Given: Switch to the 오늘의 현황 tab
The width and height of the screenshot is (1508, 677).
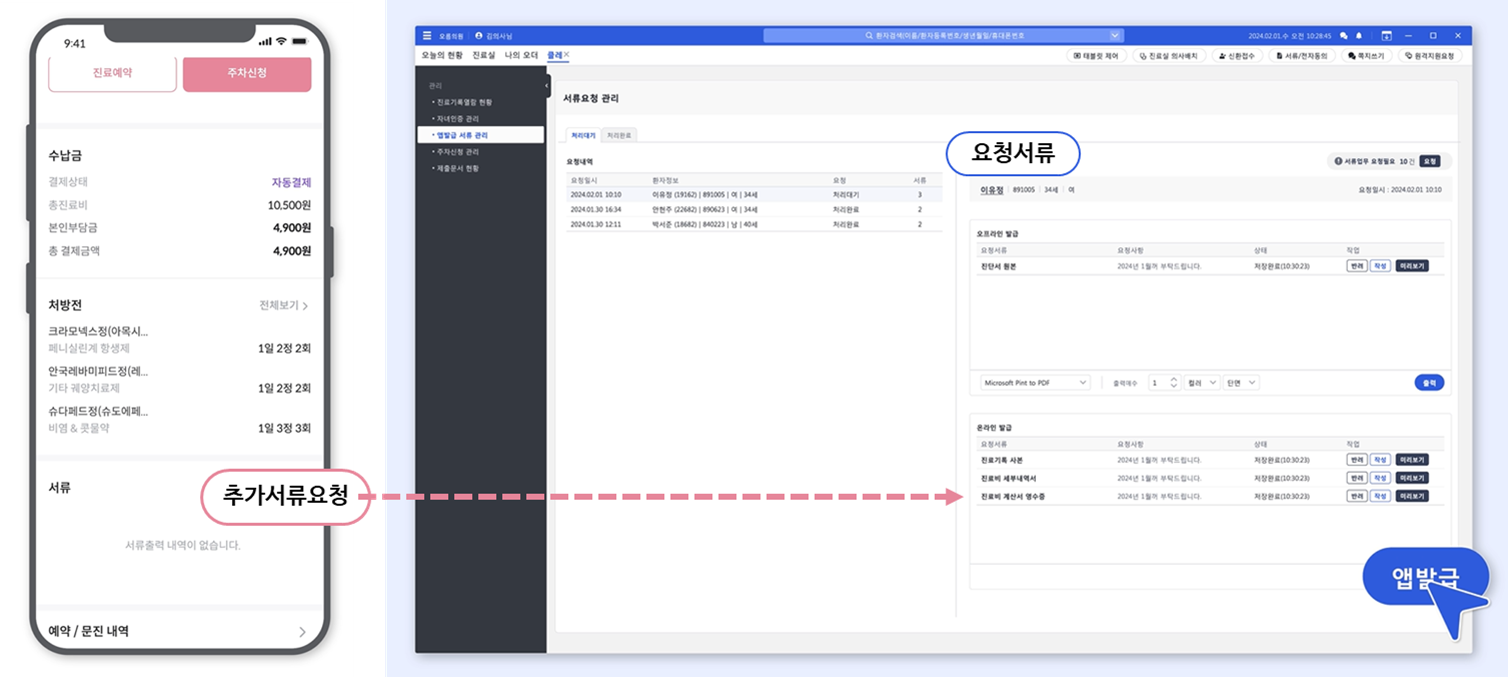Looking at the screenshot, I should tap(441, 55).
